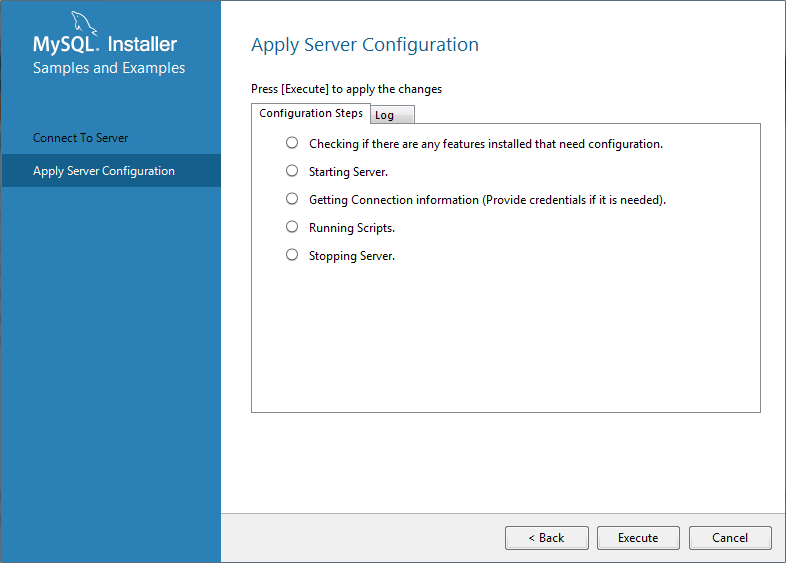Select Apply Server Configuration in sidebar
This screenshot has width=786, height=563.
pos(111,171)
